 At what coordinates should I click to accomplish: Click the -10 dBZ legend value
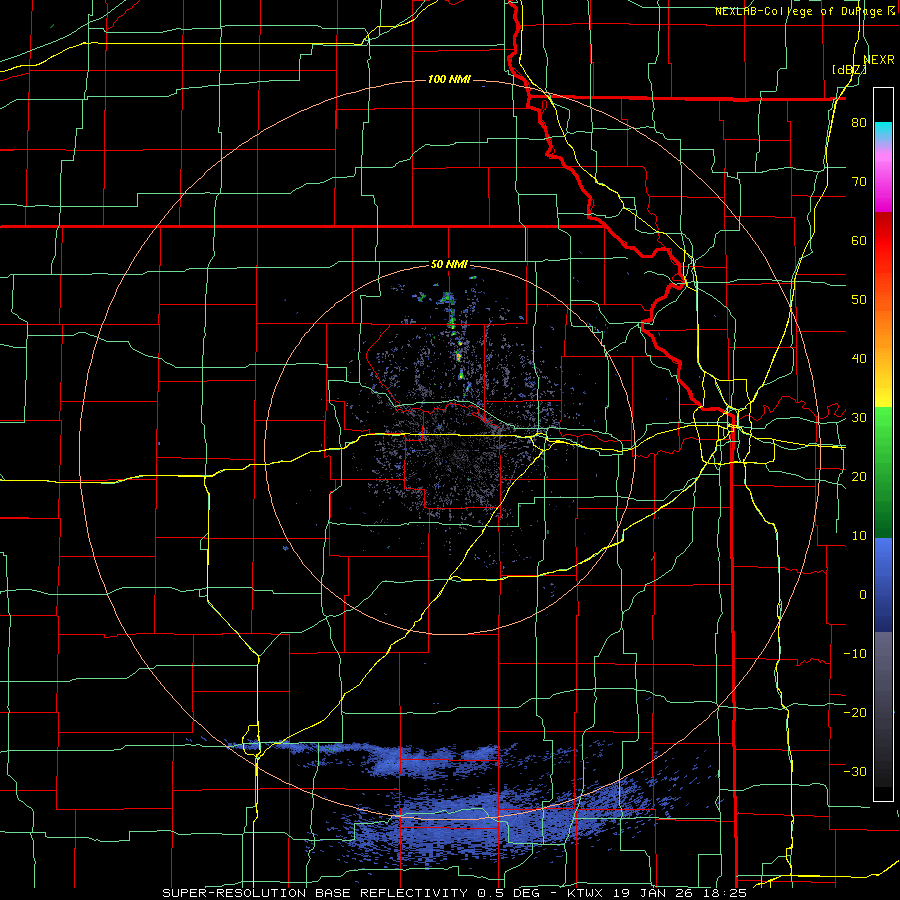point(855,654)
